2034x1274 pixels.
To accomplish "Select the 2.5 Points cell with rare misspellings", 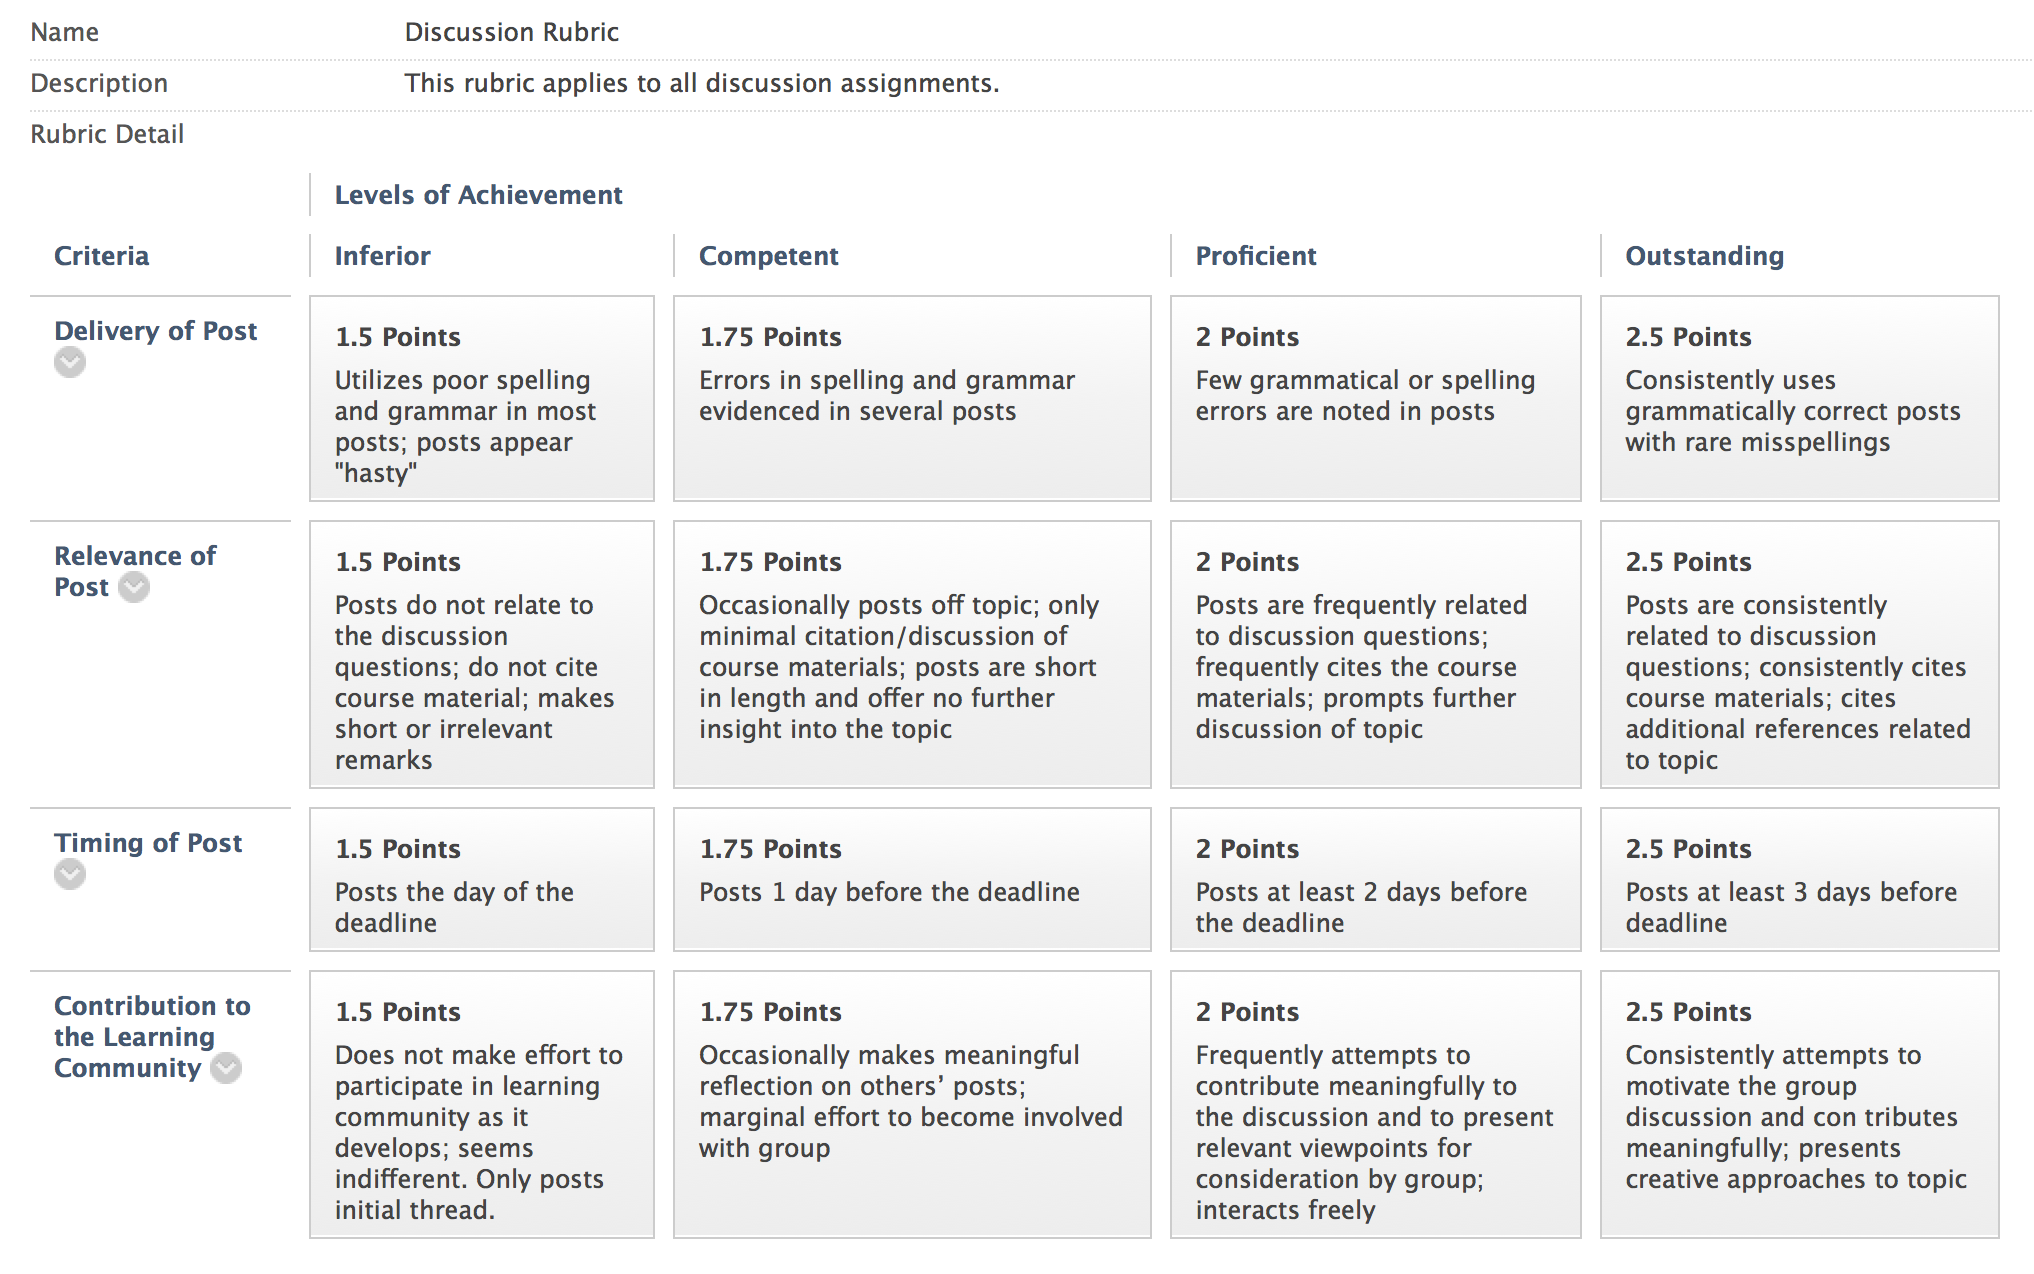I will [x=1799, y=398].
